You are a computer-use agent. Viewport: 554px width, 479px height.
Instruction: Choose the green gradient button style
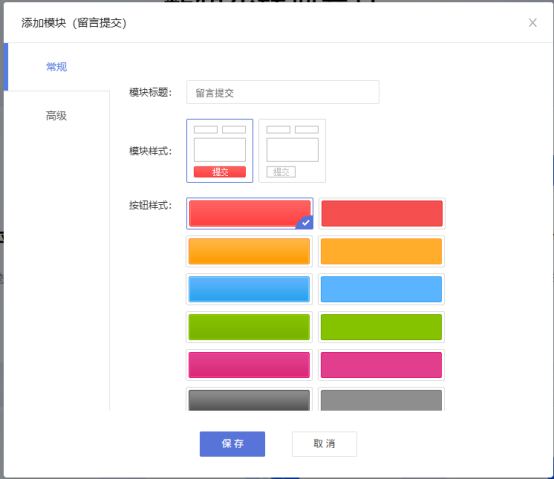click(x=249, y=327)
